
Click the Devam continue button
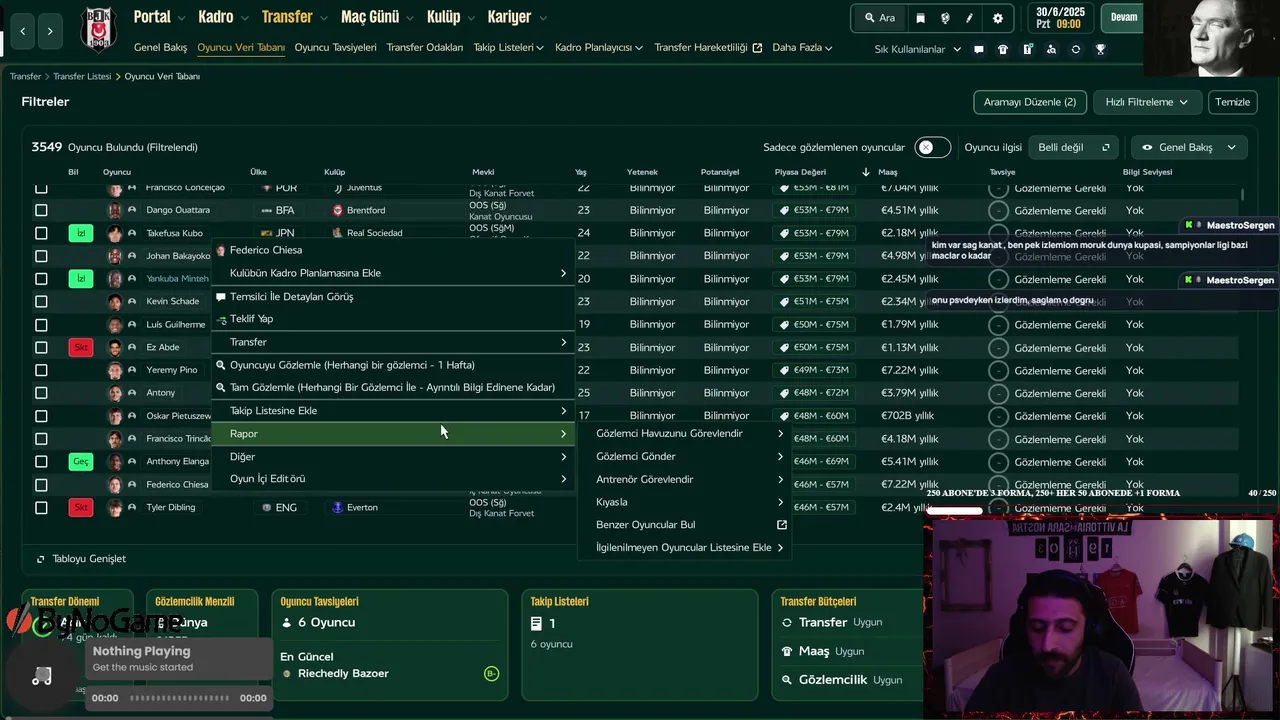[x=1123, y=17]
